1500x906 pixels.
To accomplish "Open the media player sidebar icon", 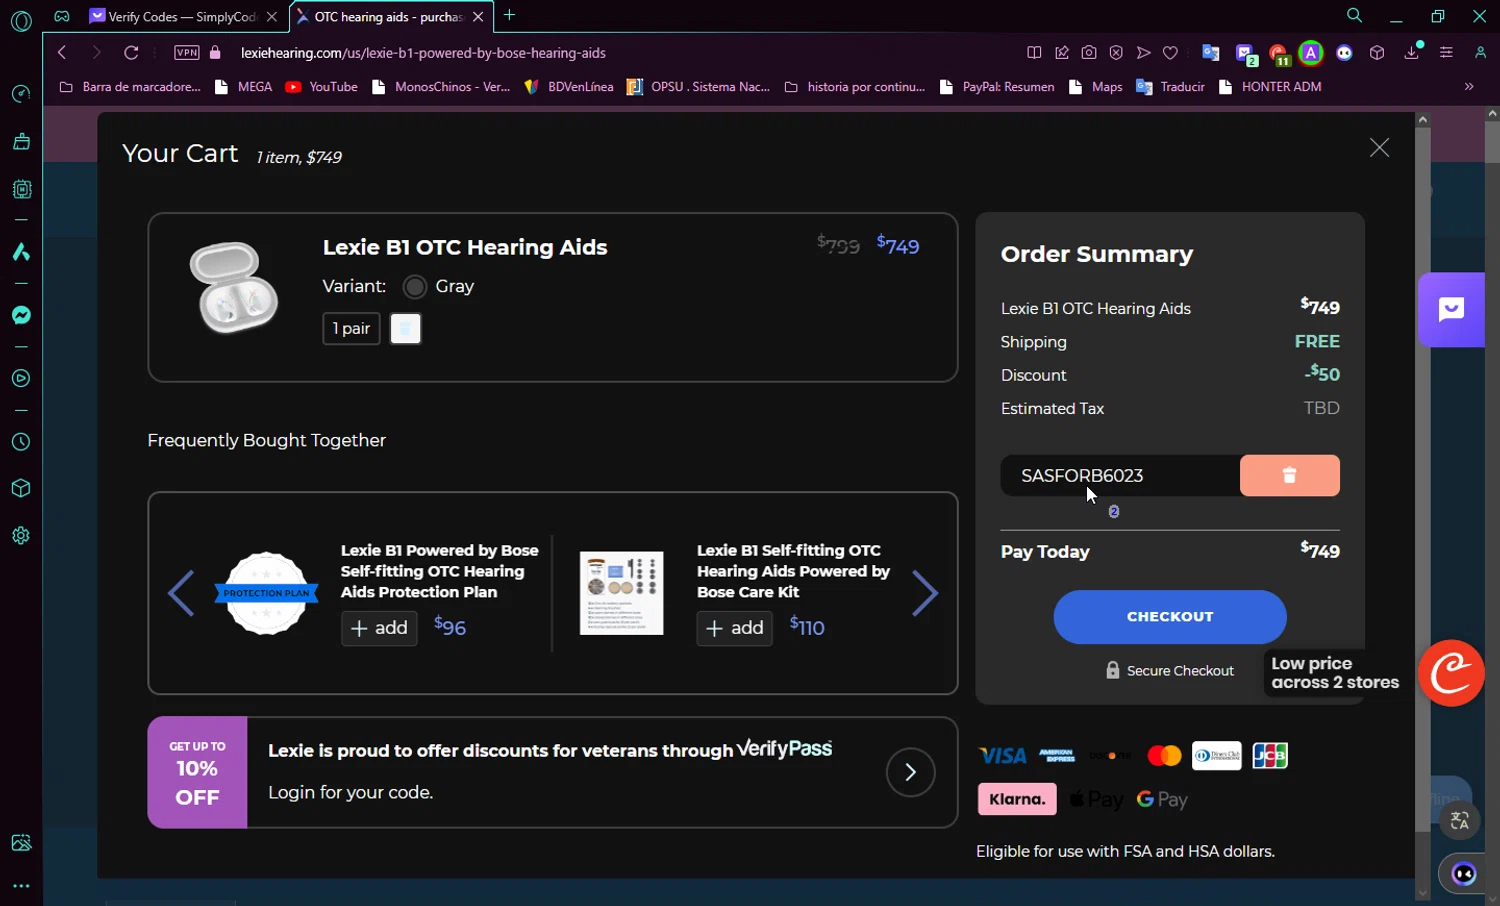I will tap(21, 378).
